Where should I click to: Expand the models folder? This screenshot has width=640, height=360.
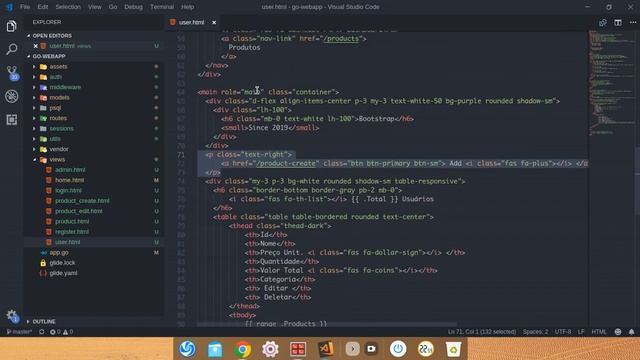click(x=59, y=98)
